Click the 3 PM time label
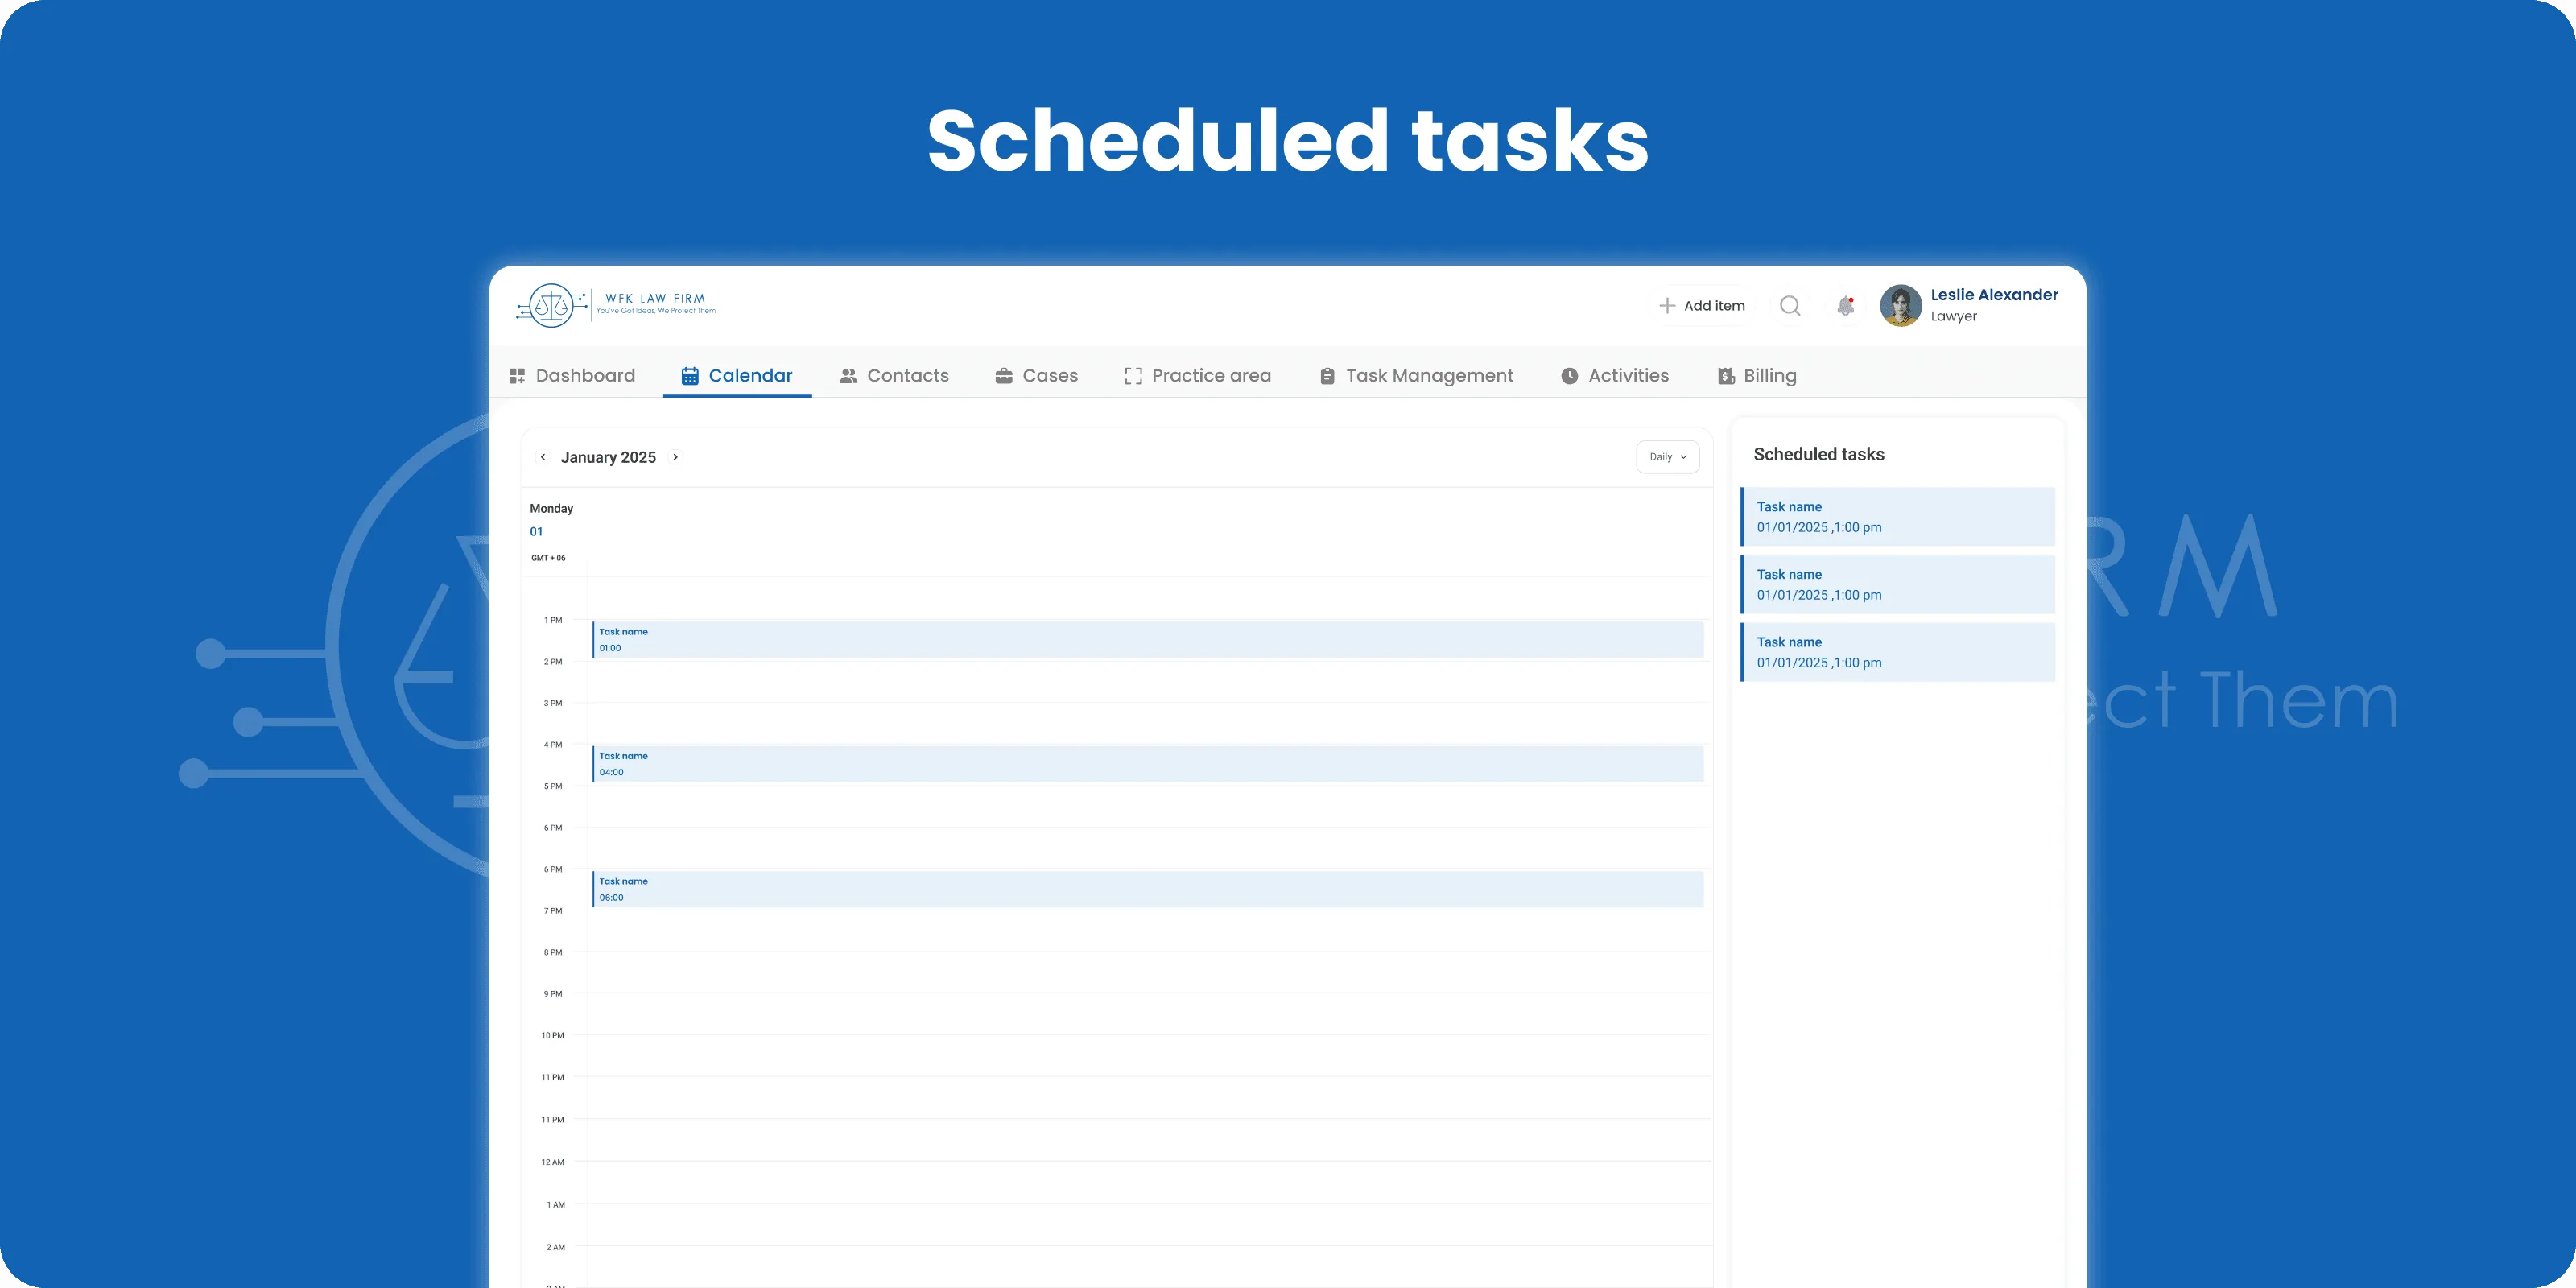The width and height of the screenshot is (2576, 1288). 553,703
